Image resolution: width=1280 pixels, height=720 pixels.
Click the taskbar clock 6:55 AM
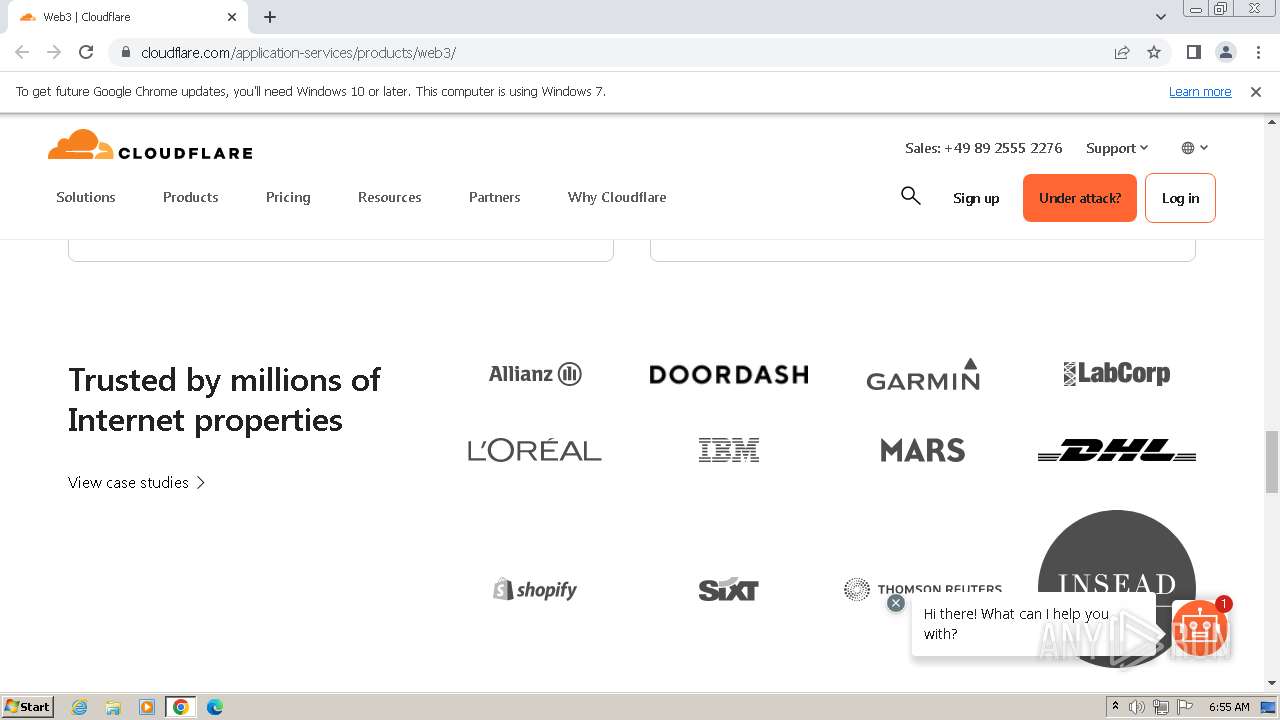click(x=1229, y=707)
